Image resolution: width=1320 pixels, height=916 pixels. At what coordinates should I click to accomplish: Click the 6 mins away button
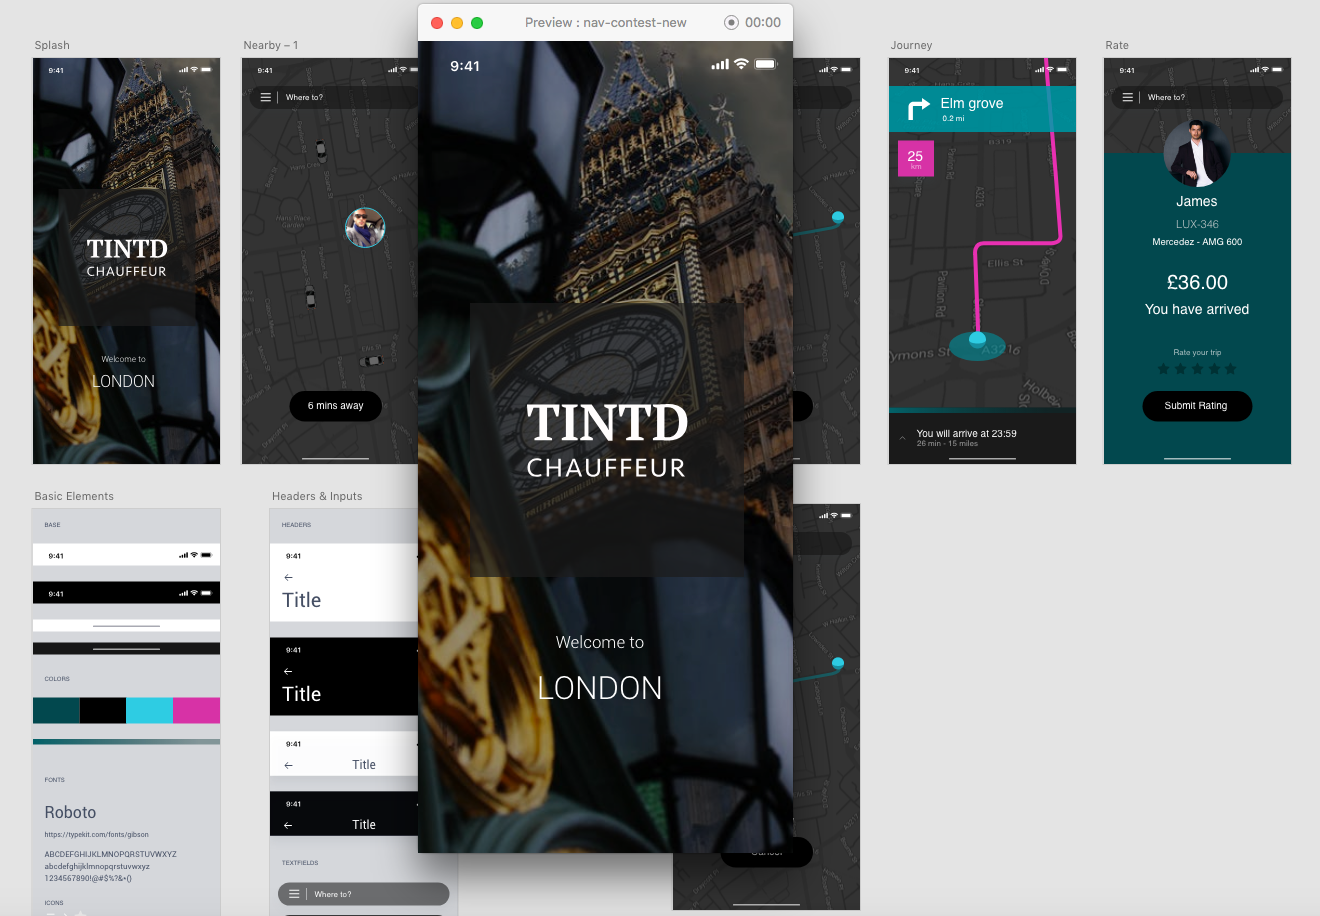click(336, 406)
